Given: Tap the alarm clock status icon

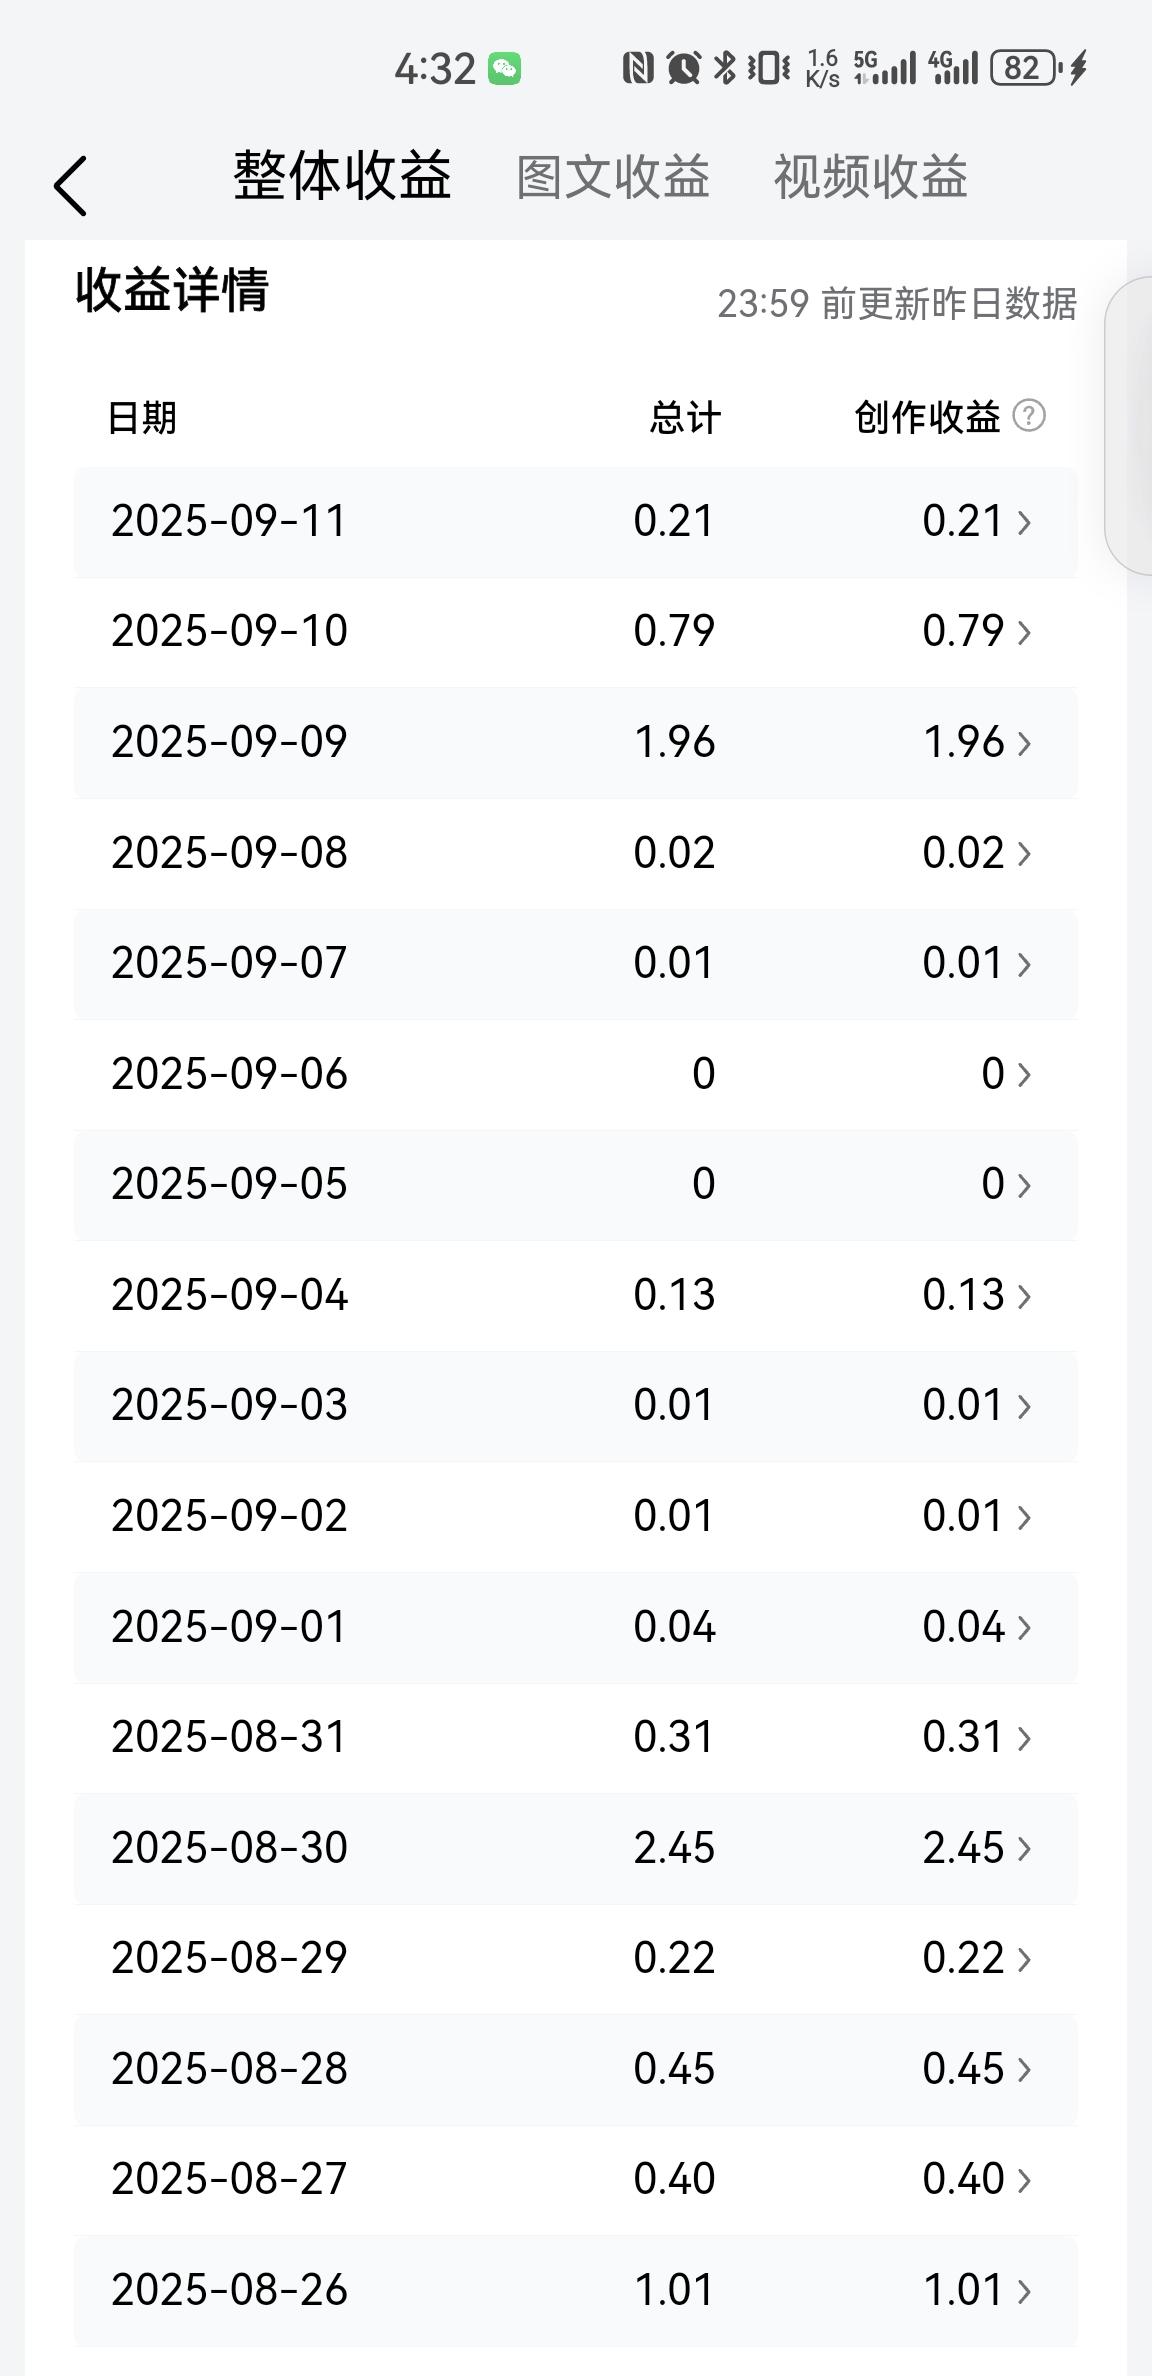Looking at the screenshot, I should (x=683, y=68).
